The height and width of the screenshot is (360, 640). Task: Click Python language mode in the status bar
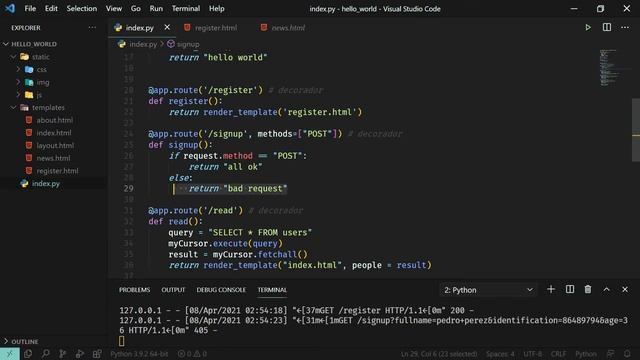586,354
